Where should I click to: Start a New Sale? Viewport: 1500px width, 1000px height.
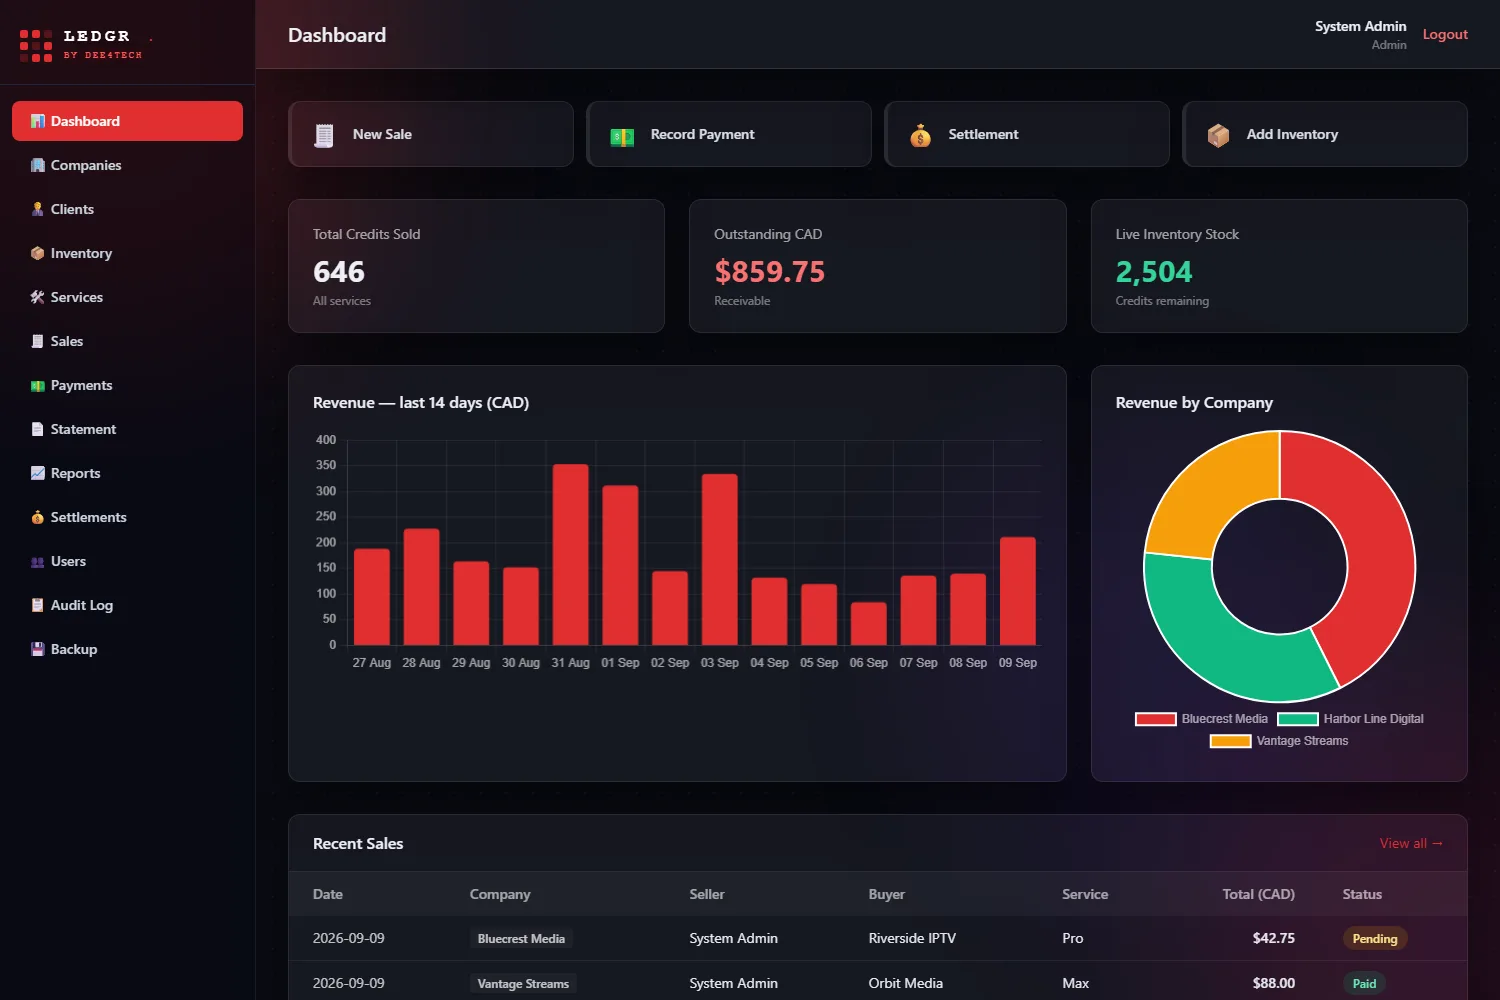[x=431, y=134]
